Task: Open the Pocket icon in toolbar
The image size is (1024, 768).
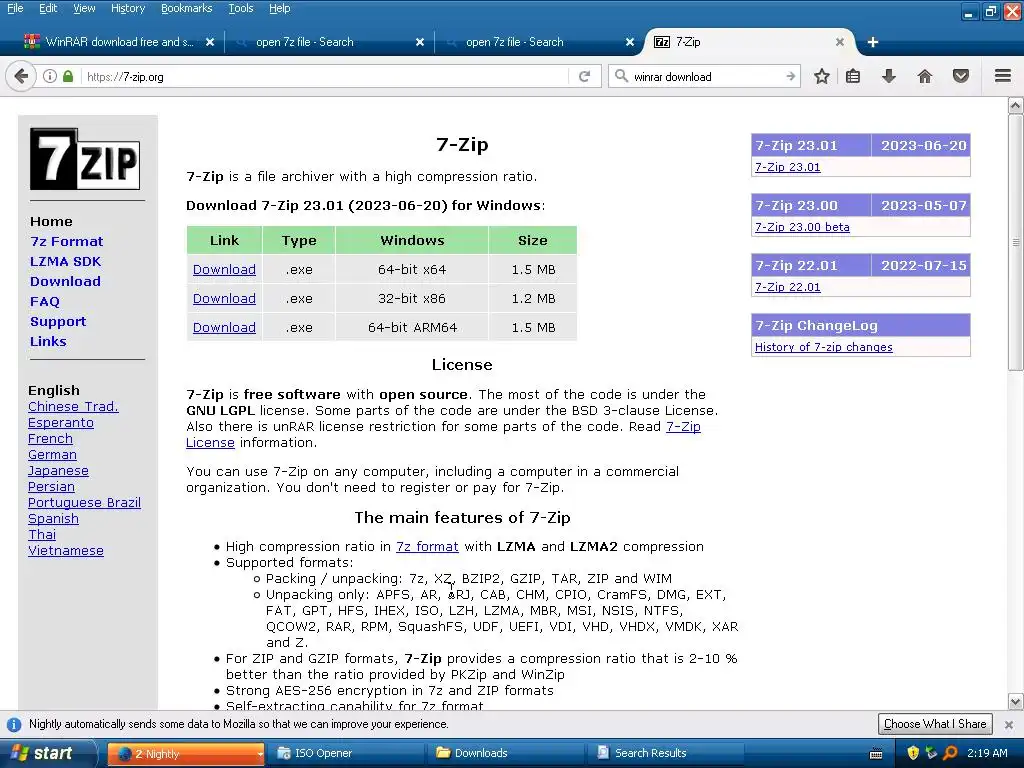Action: [960, 76]
